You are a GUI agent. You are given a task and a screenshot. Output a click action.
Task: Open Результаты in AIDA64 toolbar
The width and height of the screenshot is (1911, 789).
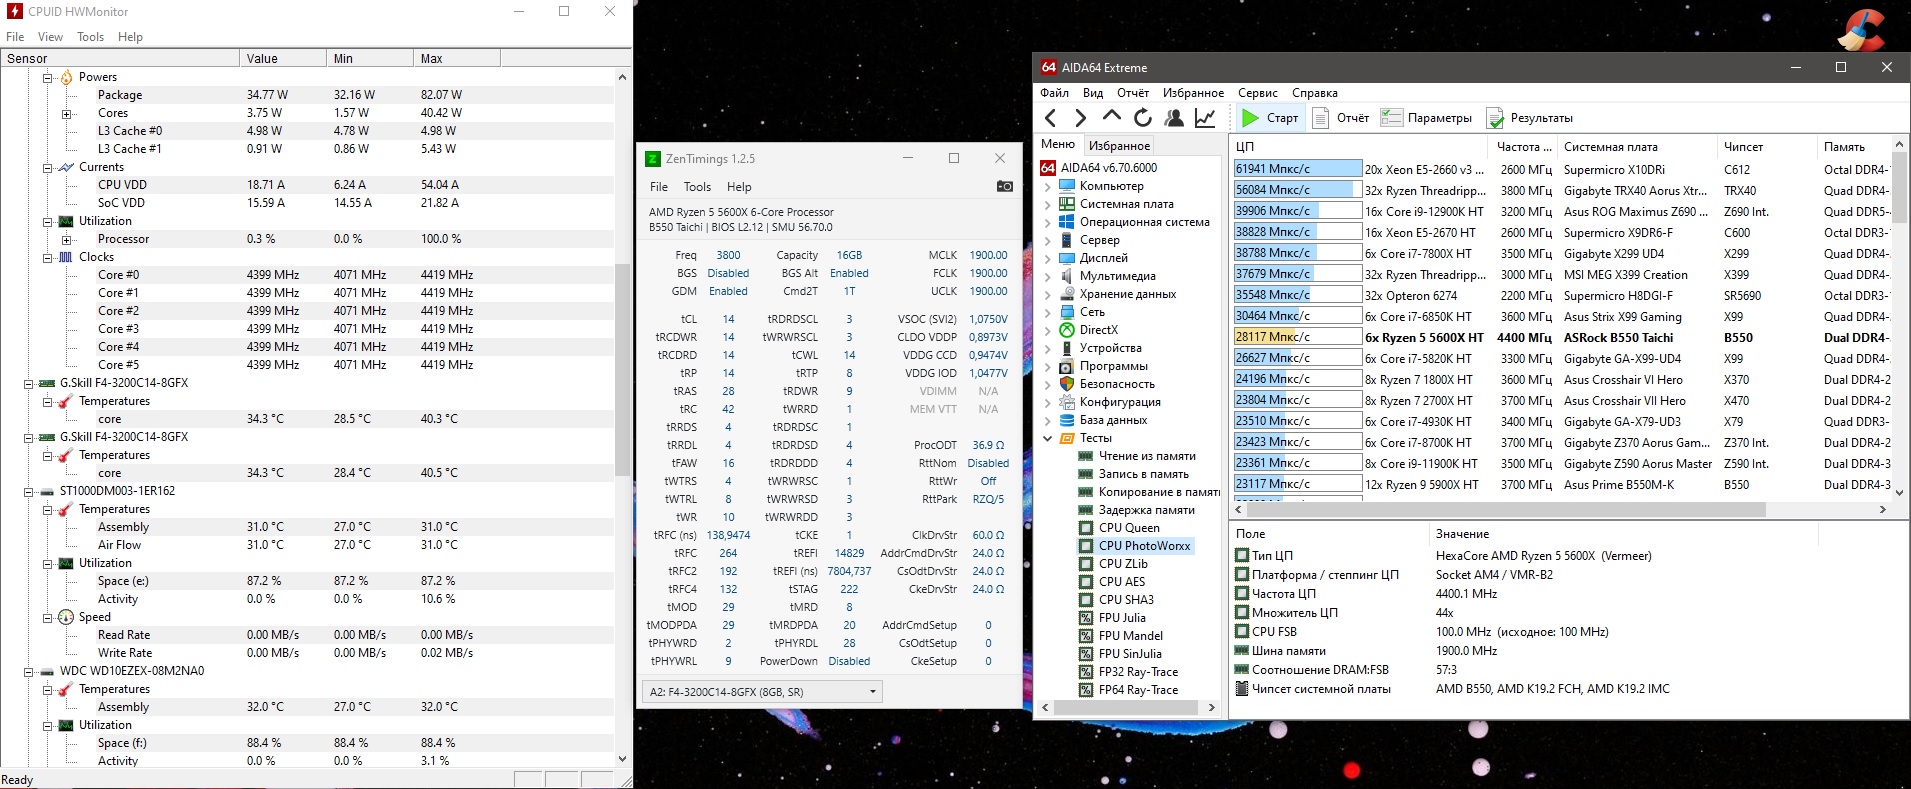pyautogui.click(x=1530, y=118)
